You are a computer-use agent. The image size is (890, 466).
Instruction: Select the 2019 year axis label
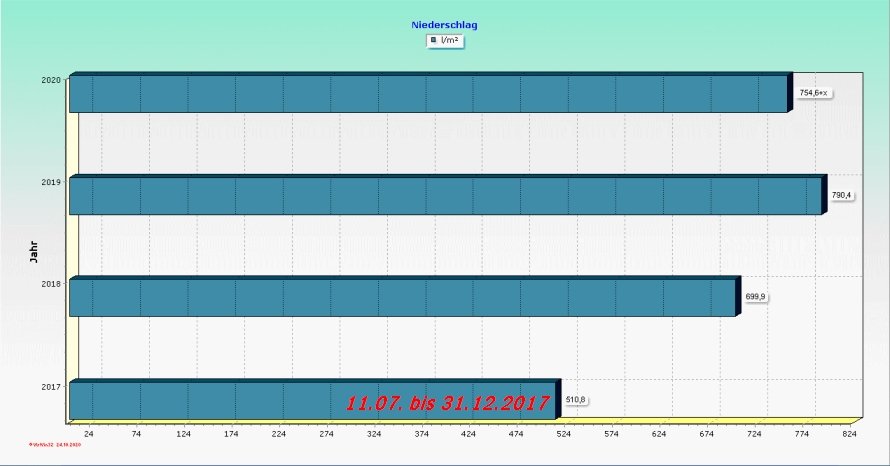(x=52, y=182)
